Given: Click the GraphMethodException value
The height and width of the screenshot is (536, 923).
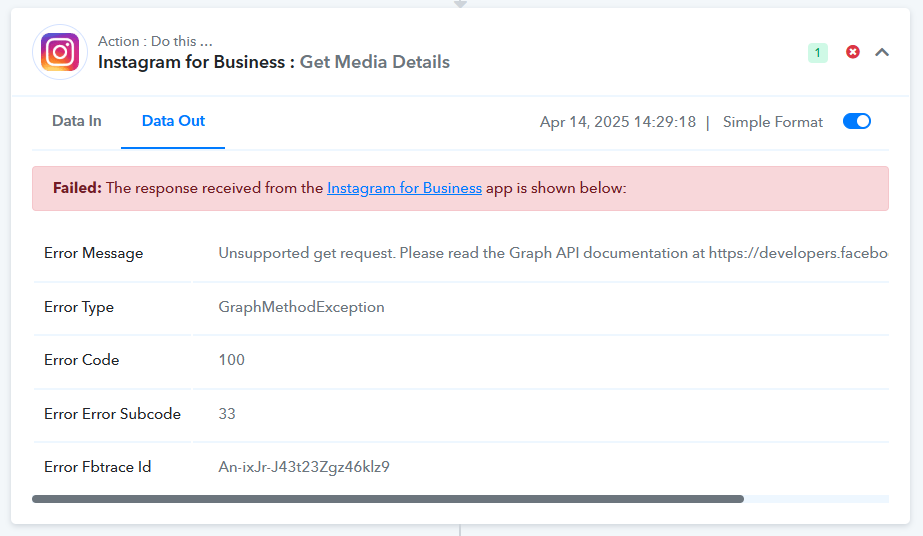Looking at the screenshot, I should click(301, 307).
